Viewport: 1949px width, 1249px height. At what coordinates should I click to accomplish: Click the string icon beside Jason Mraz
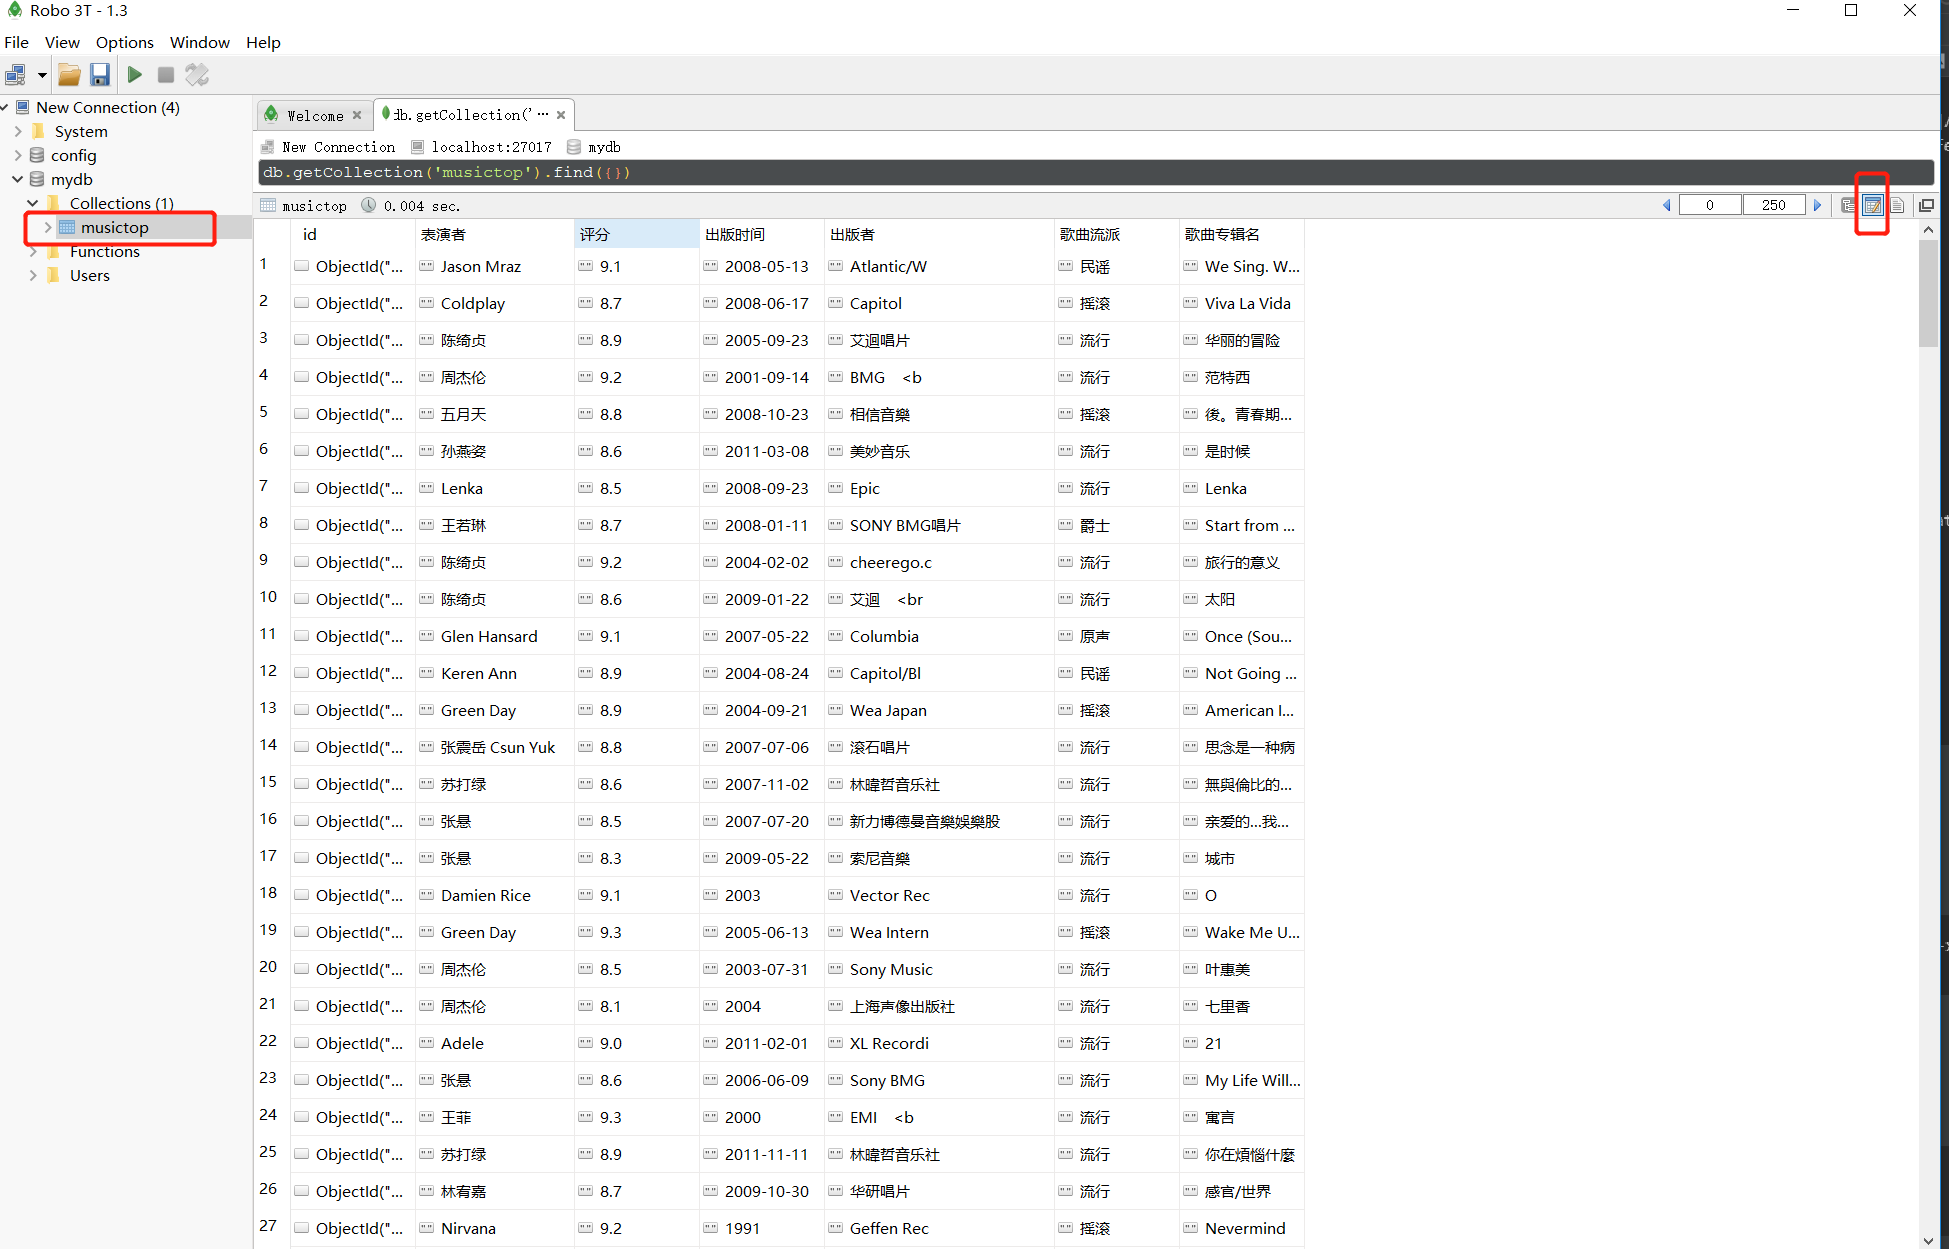pos(427,266)
